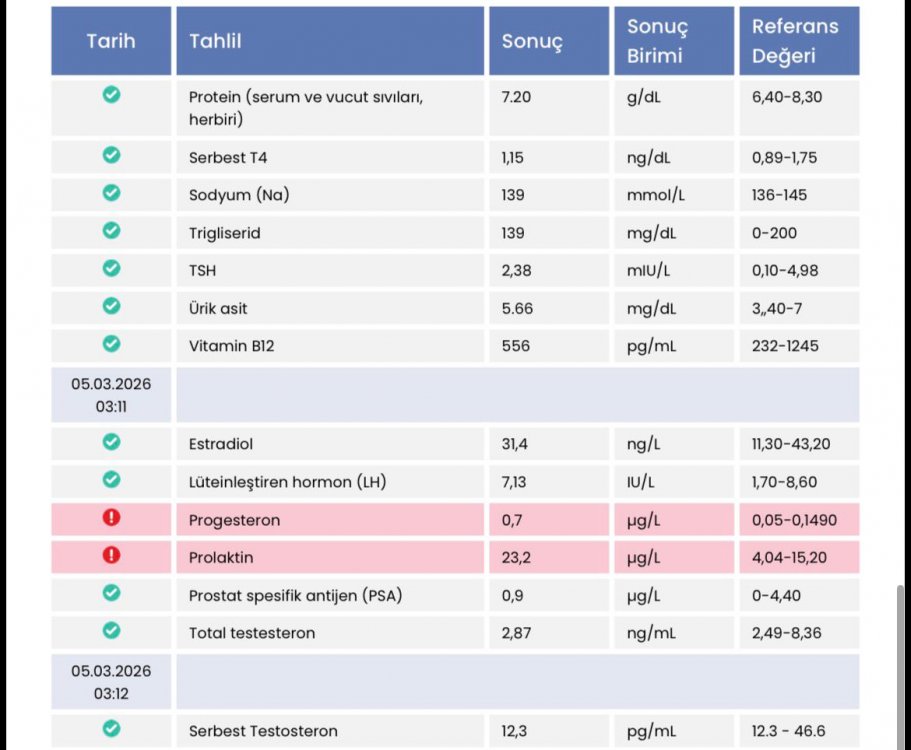The width and height of the screenshot is (911, 750).
Task: Click the green check icon beside Trigliserid
Action: 112,231
